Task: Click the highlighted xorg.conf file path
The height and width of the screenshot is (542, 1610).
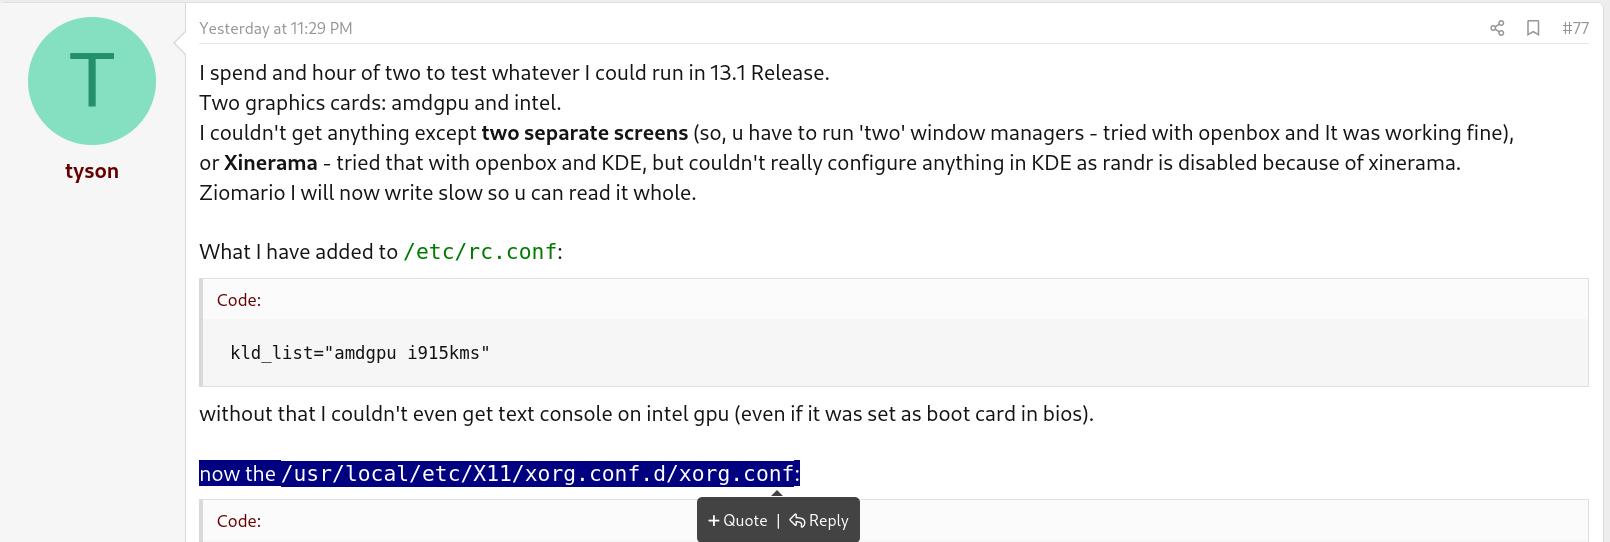Action: pos(538,473)
